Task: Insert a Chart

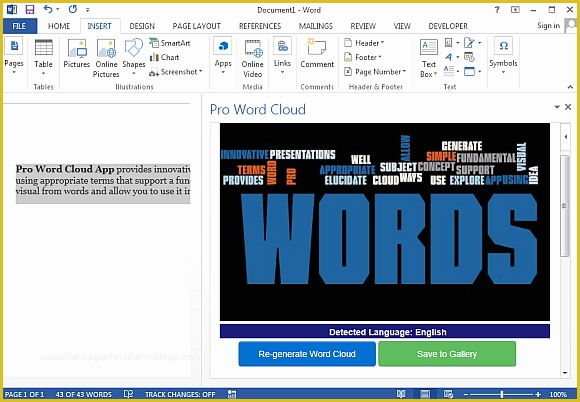Action: pos(164,57)
